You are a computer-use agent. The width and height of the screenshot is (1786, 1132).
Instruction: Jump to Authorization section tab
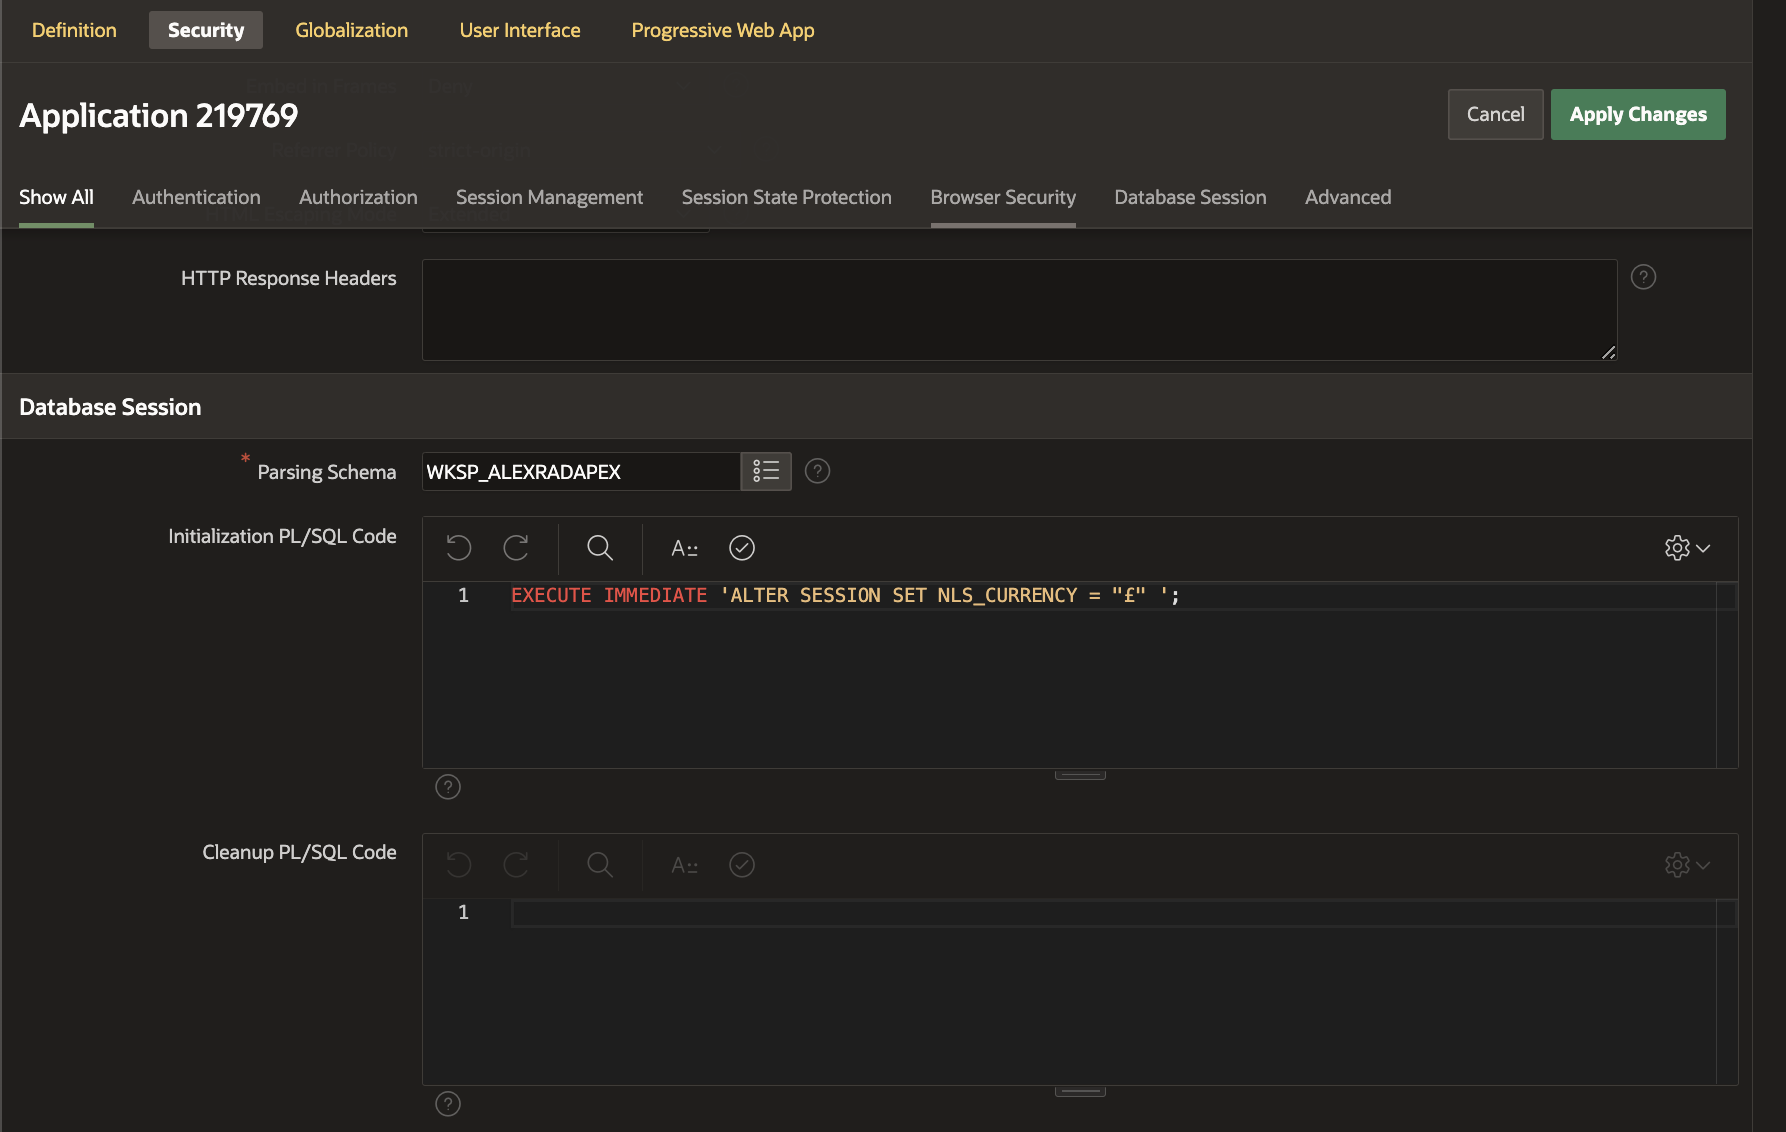[358, 197]
